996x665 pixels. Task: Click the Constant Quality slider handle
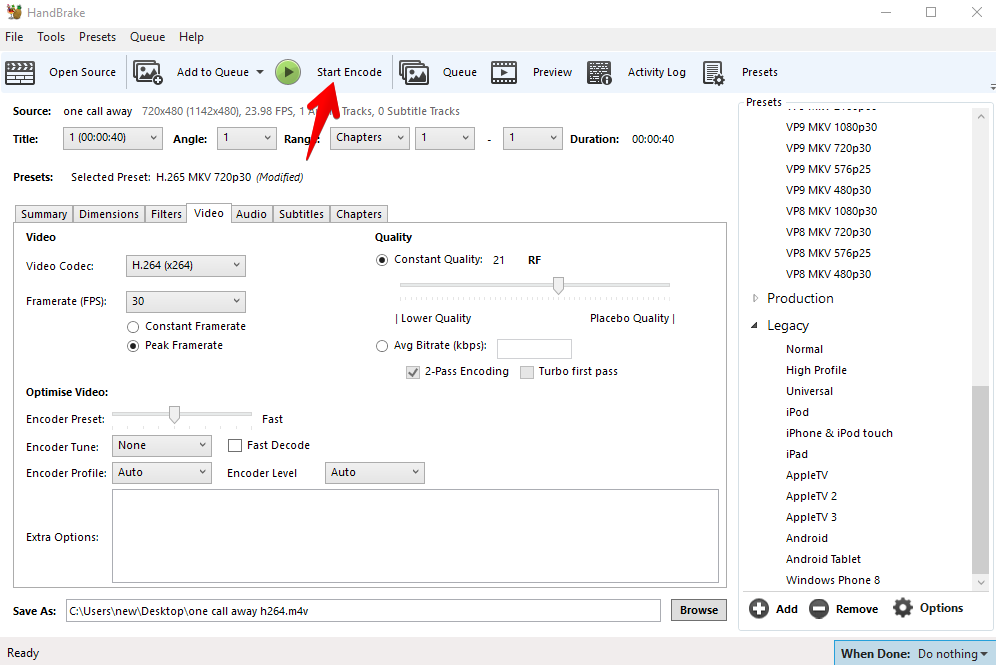pyautogui.click(x=558, y=285)
